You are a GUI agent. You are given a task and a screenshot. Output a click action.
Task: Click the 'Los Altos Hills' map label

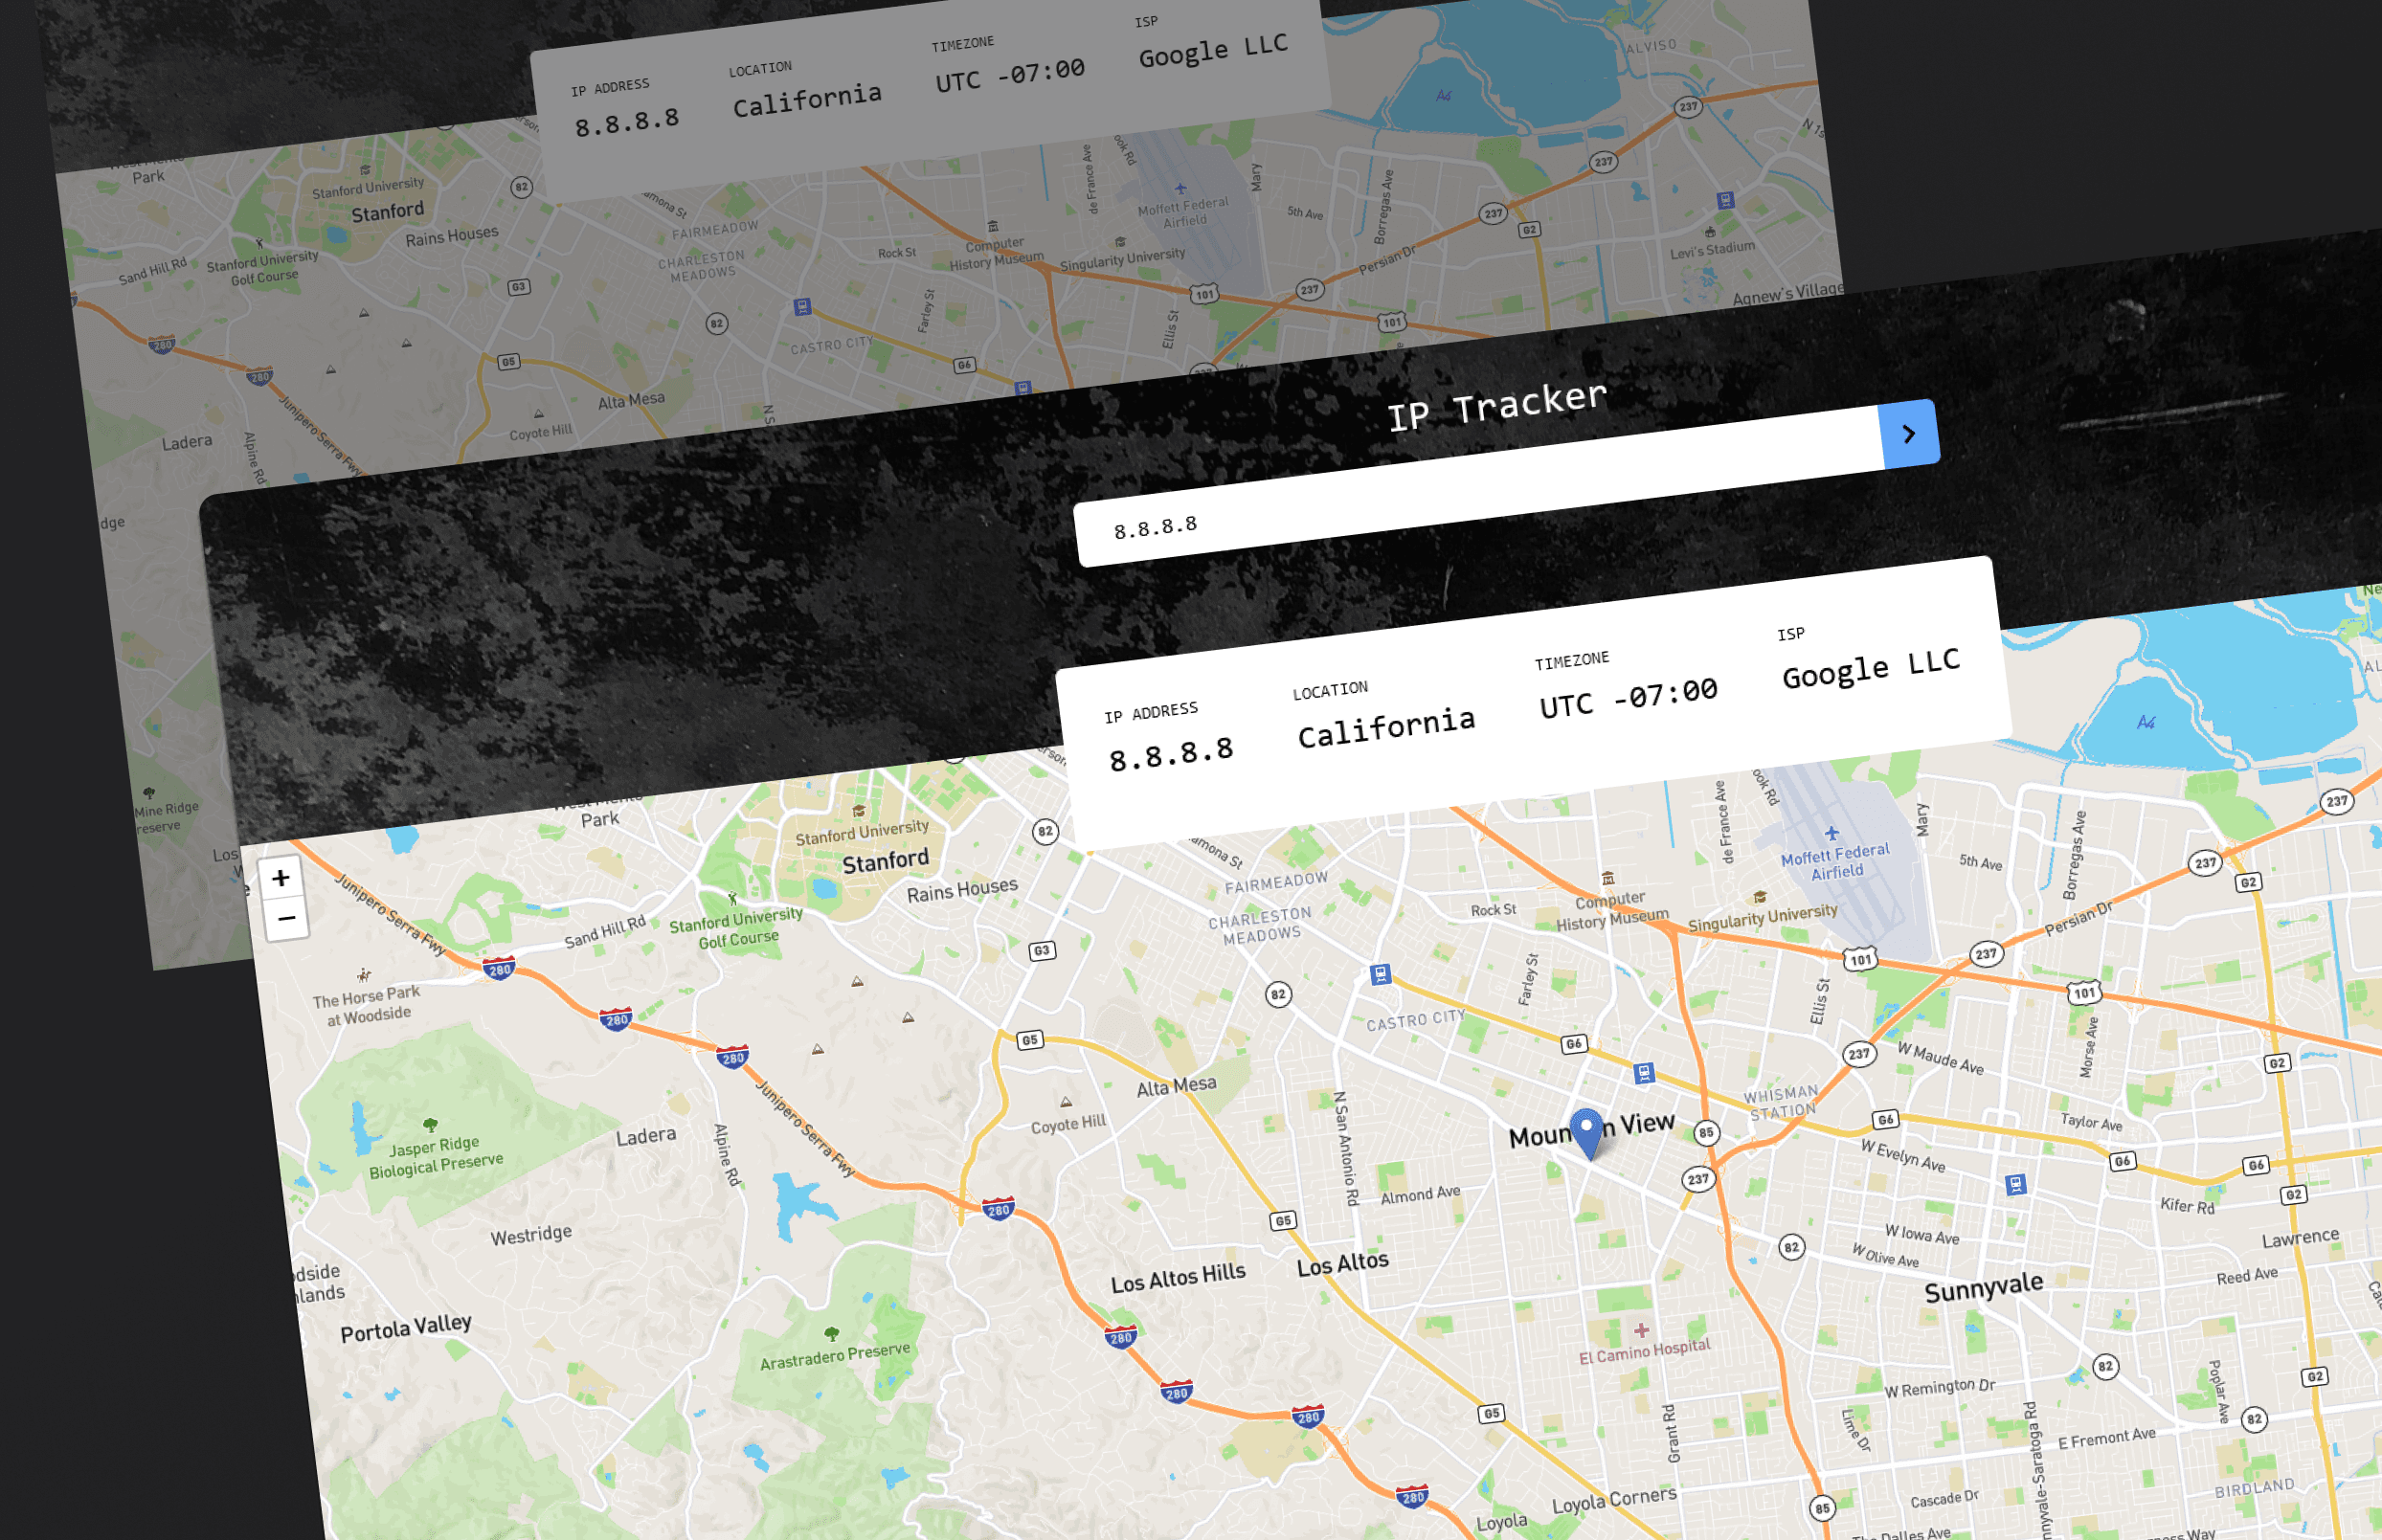(1178, 1277)
